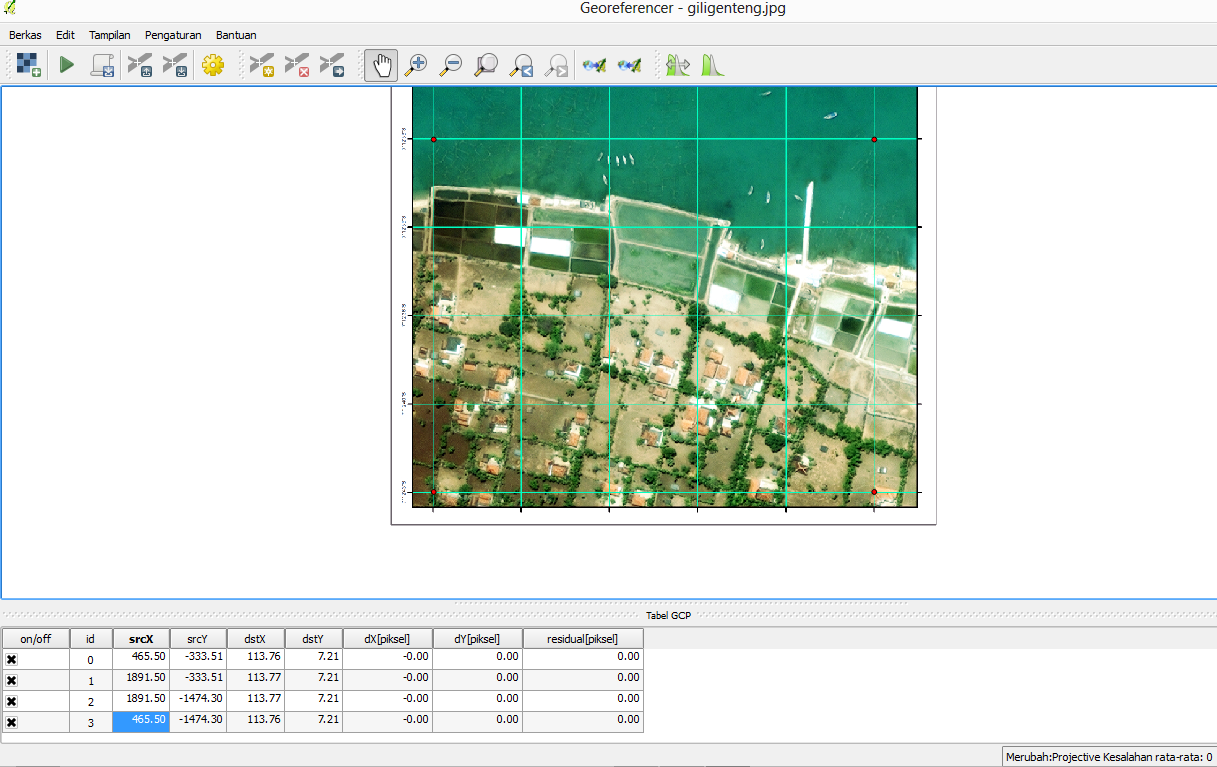Screen dimensions: 1217x767
Task: Load GCP points from a file
Action: (x=138, y=63)
